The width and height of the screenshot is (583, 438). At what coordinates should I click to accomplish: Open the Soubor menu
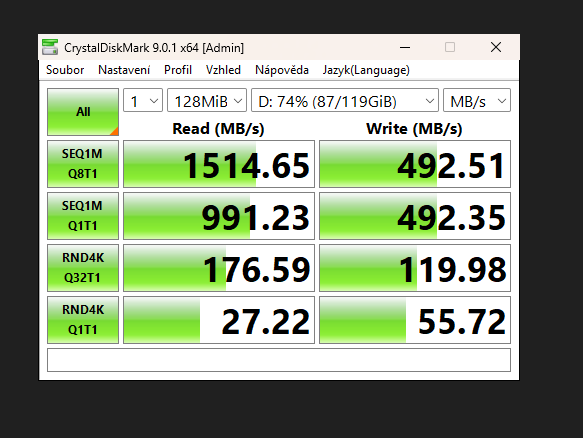[x=65, y=70]
